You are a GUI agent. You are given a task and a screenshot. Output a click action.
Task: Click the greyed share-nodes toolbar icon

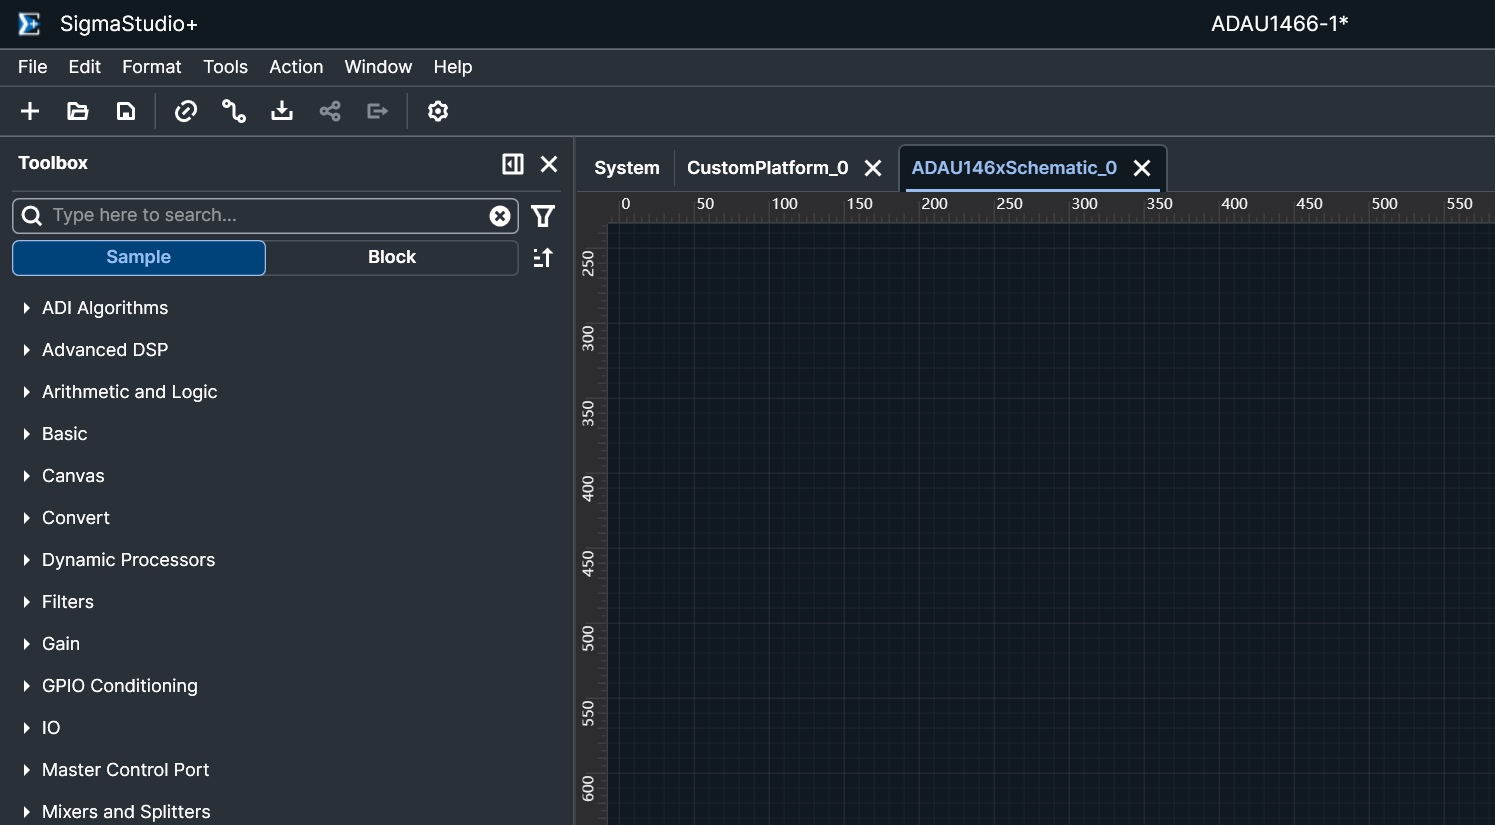pyautogui.click(x=330, y=111)
